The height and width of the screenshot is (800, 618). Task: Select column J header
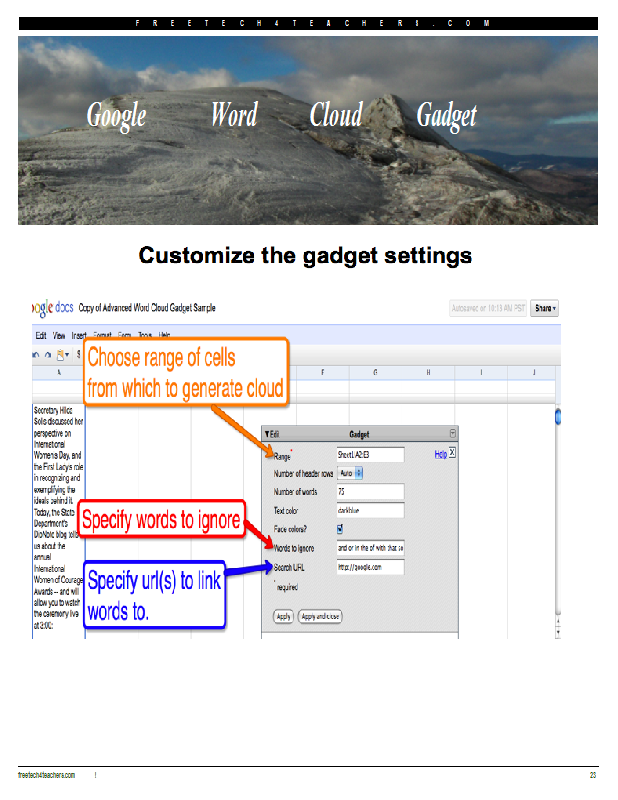click(x=533, y=372)
